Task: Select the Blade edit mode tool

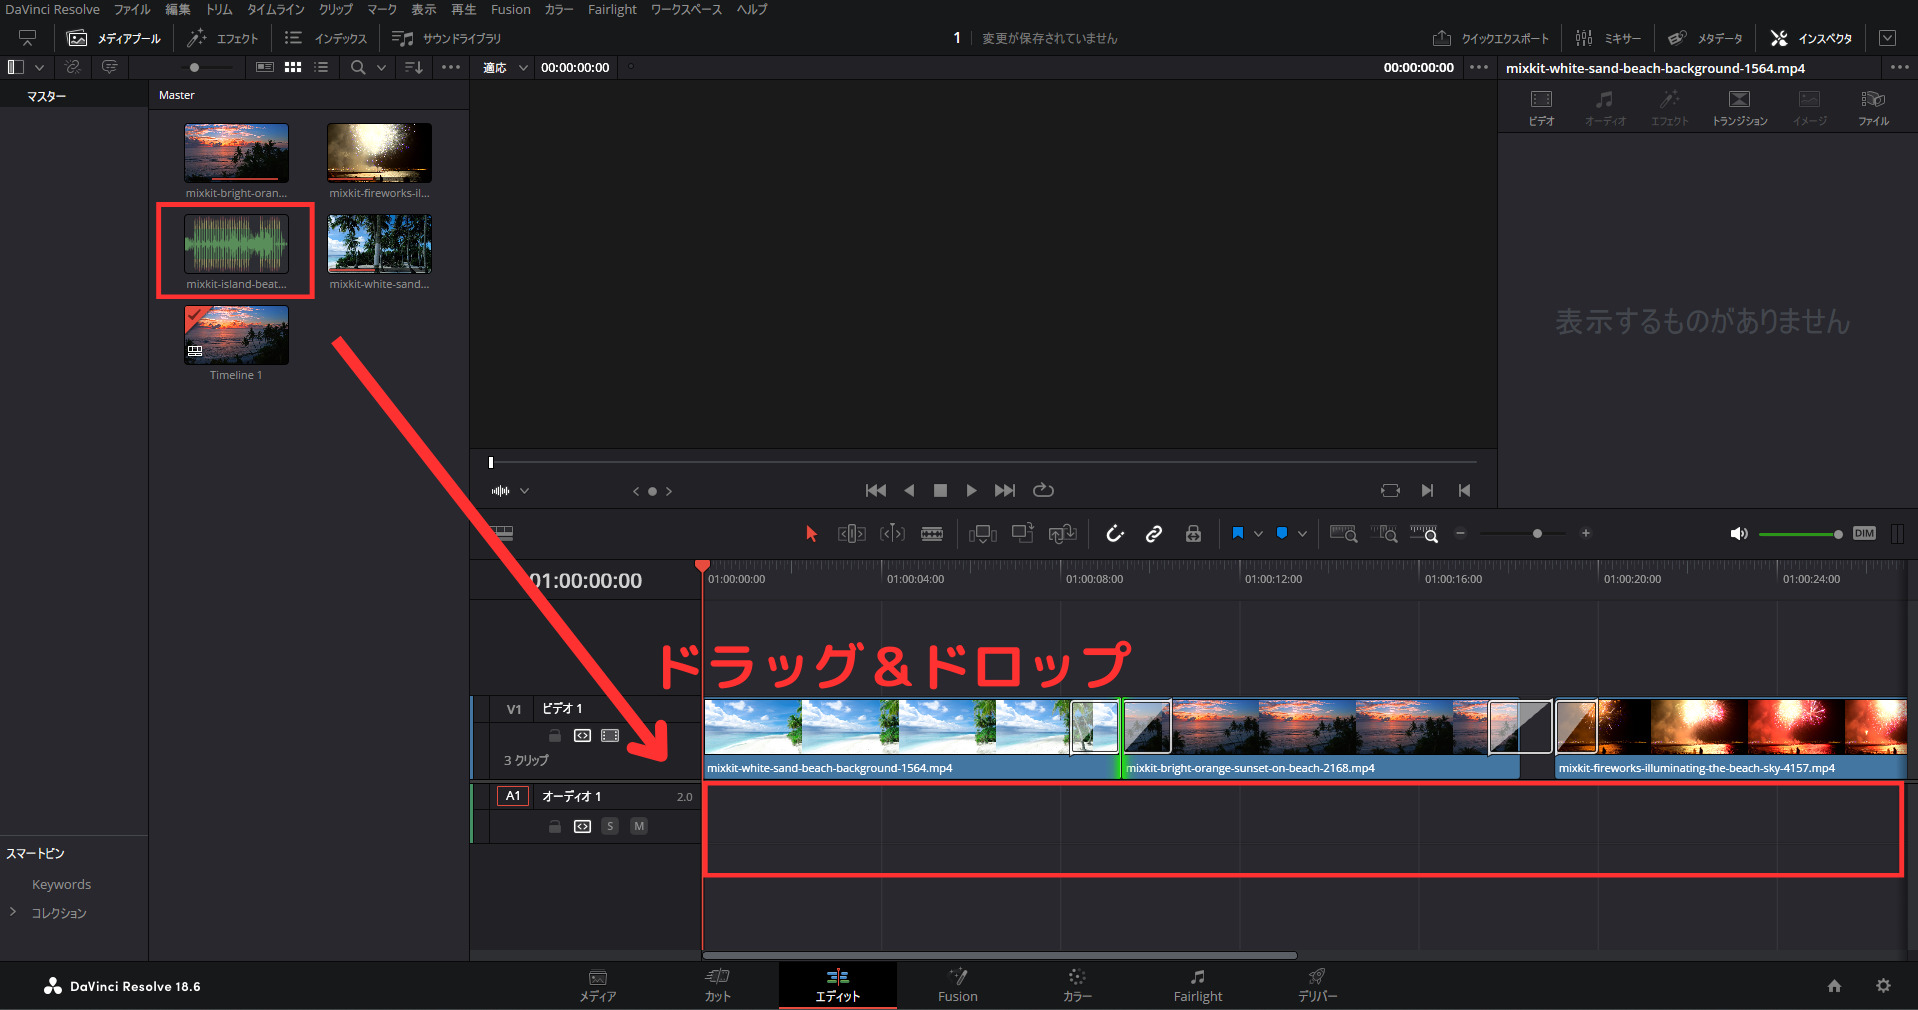Action: (932, 533)
